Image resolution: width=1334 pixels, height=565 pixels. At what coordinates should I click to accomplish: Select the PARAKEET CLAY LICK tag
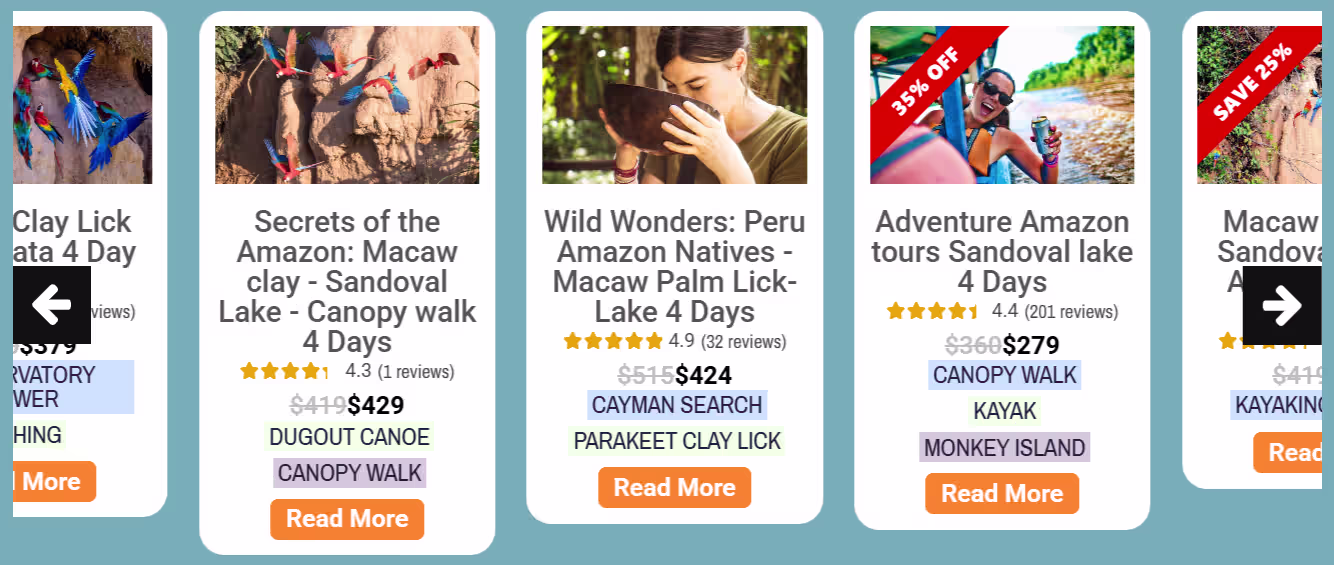[677, 441]
